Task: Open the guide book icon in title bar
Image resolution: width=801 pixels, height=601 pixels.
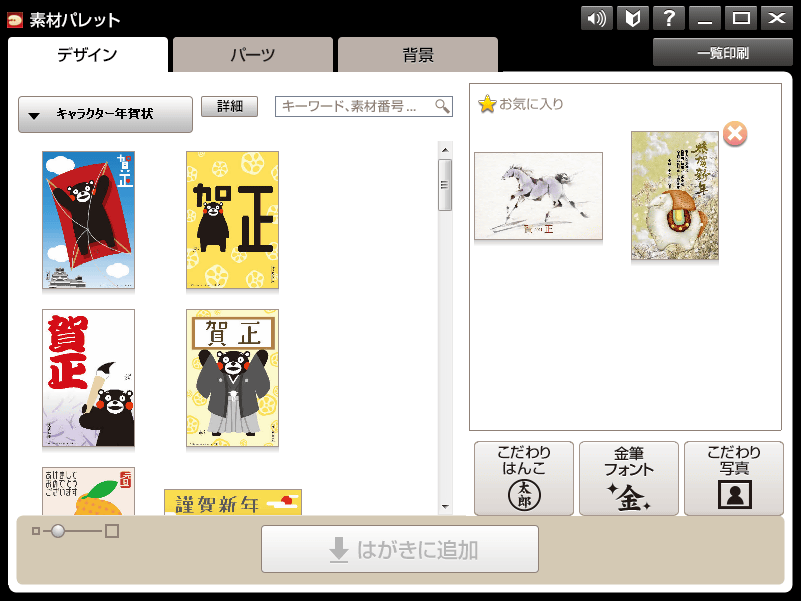Action: tap(633, 19)
